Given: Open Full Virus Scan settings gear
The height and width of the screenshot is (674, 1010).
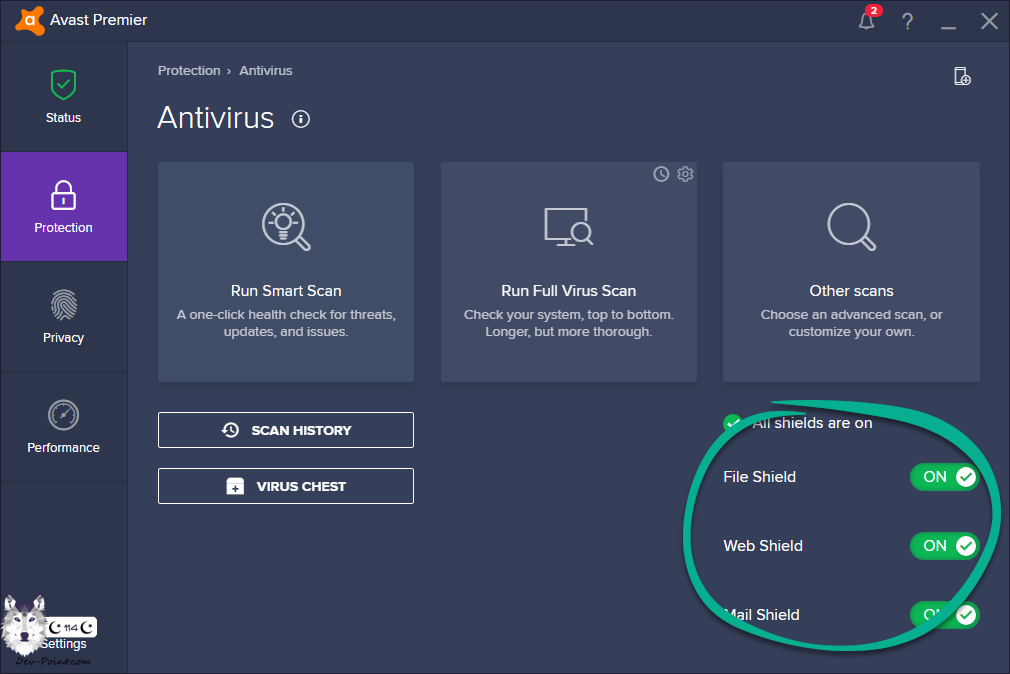Looking at the screenshot, I should [685, 174].
